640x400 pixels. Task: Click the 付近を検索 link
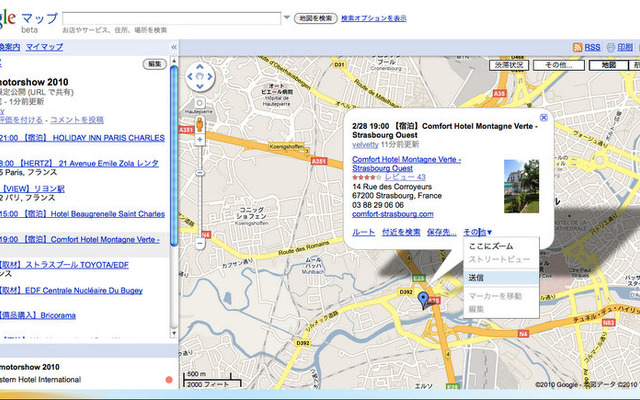tap(401, 232)
